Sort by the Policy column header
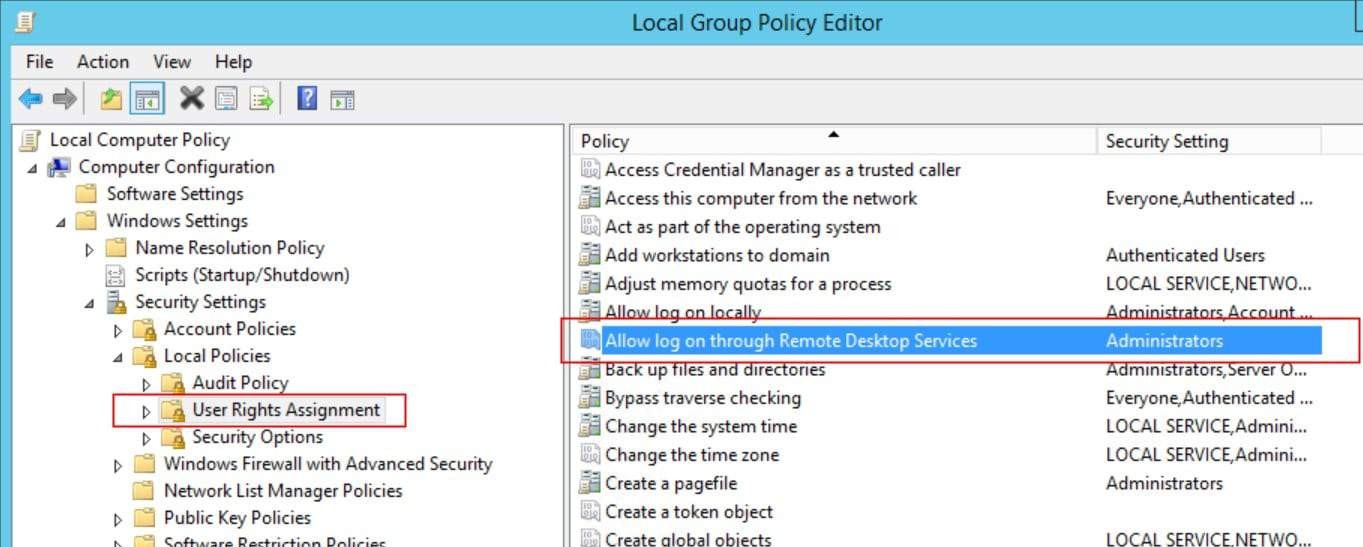Viewport: 1363px width, 547px height. [x=834, y=140]
